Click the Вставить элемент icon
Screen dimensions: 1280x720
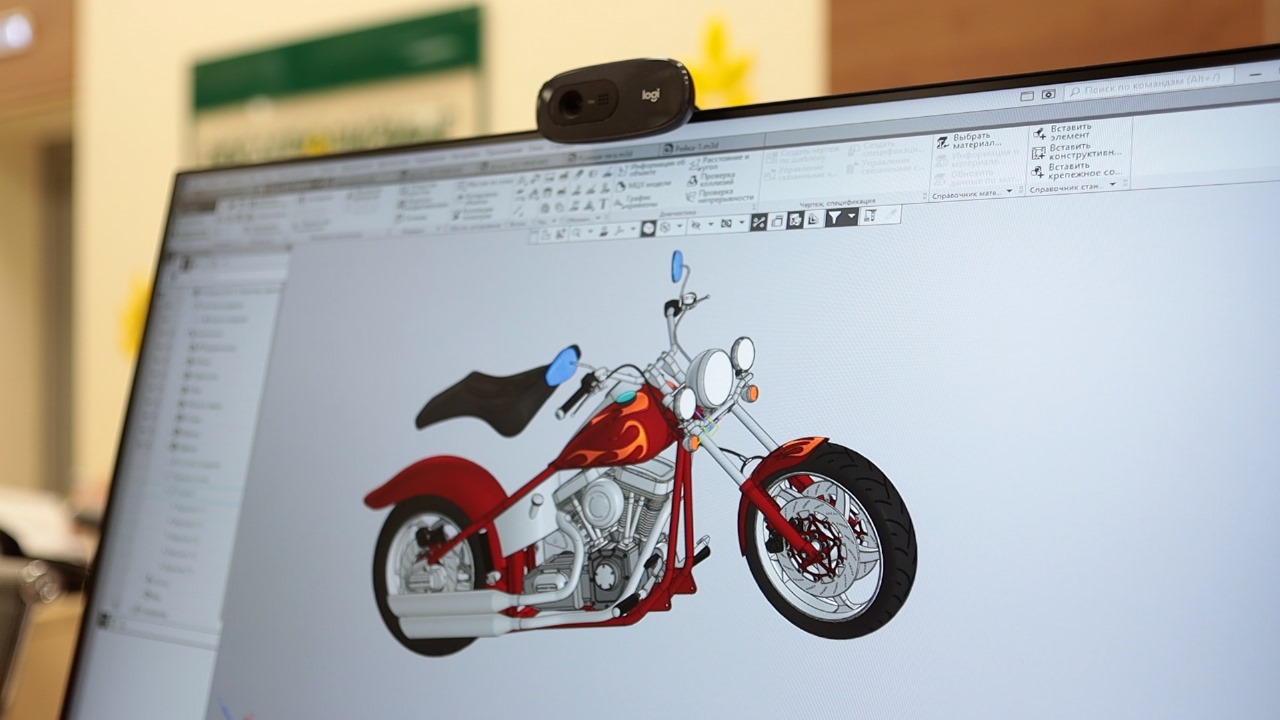coord(1039,132)
